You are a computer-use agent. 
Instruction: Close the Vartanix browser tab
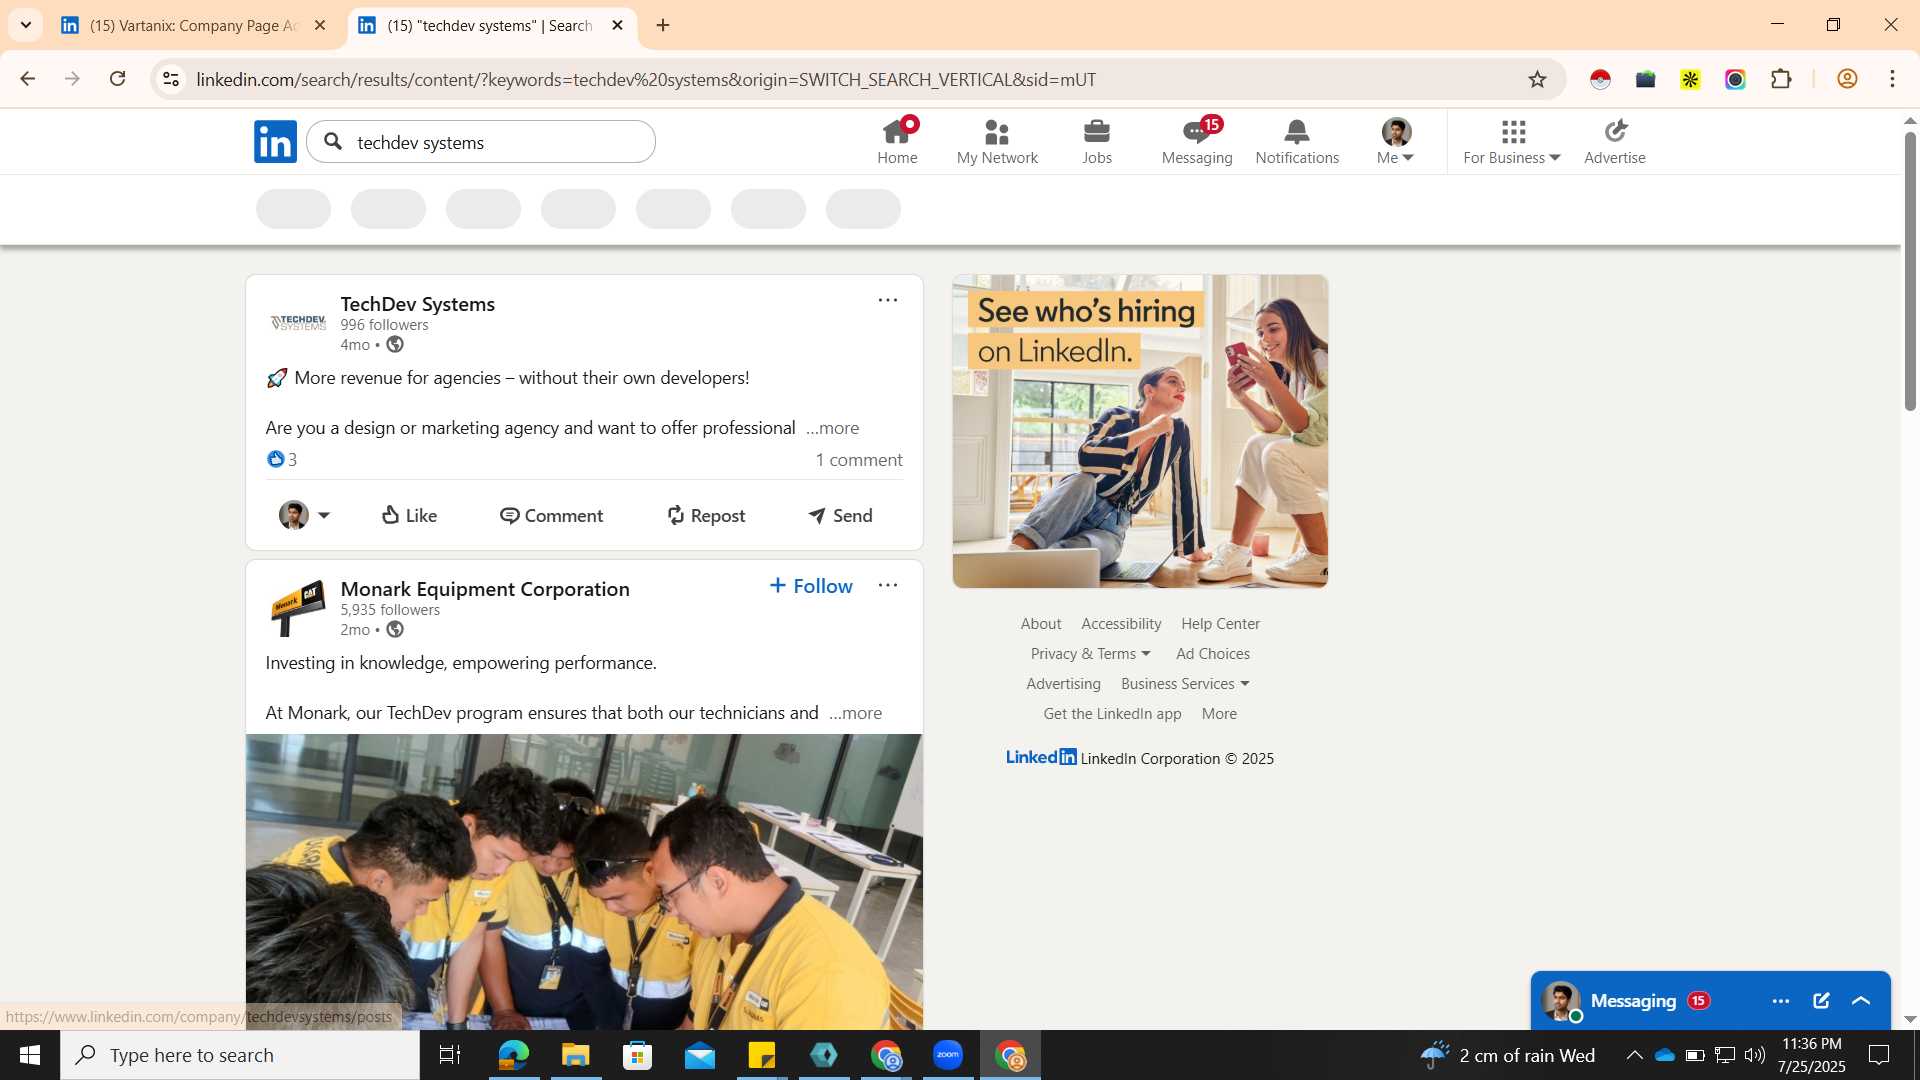320,25
